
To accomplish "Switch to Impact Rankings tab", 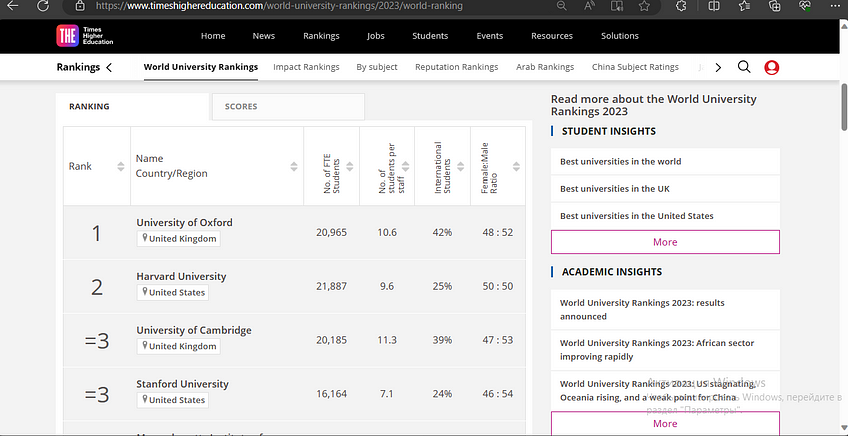I will (x=306, y=67).
